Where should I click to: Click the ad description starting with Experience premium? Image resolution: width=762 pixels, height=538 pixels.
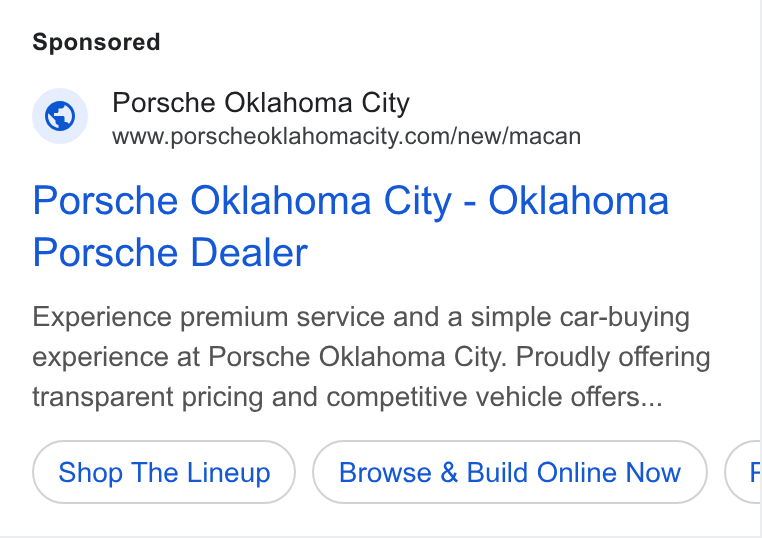coord(371,357)
